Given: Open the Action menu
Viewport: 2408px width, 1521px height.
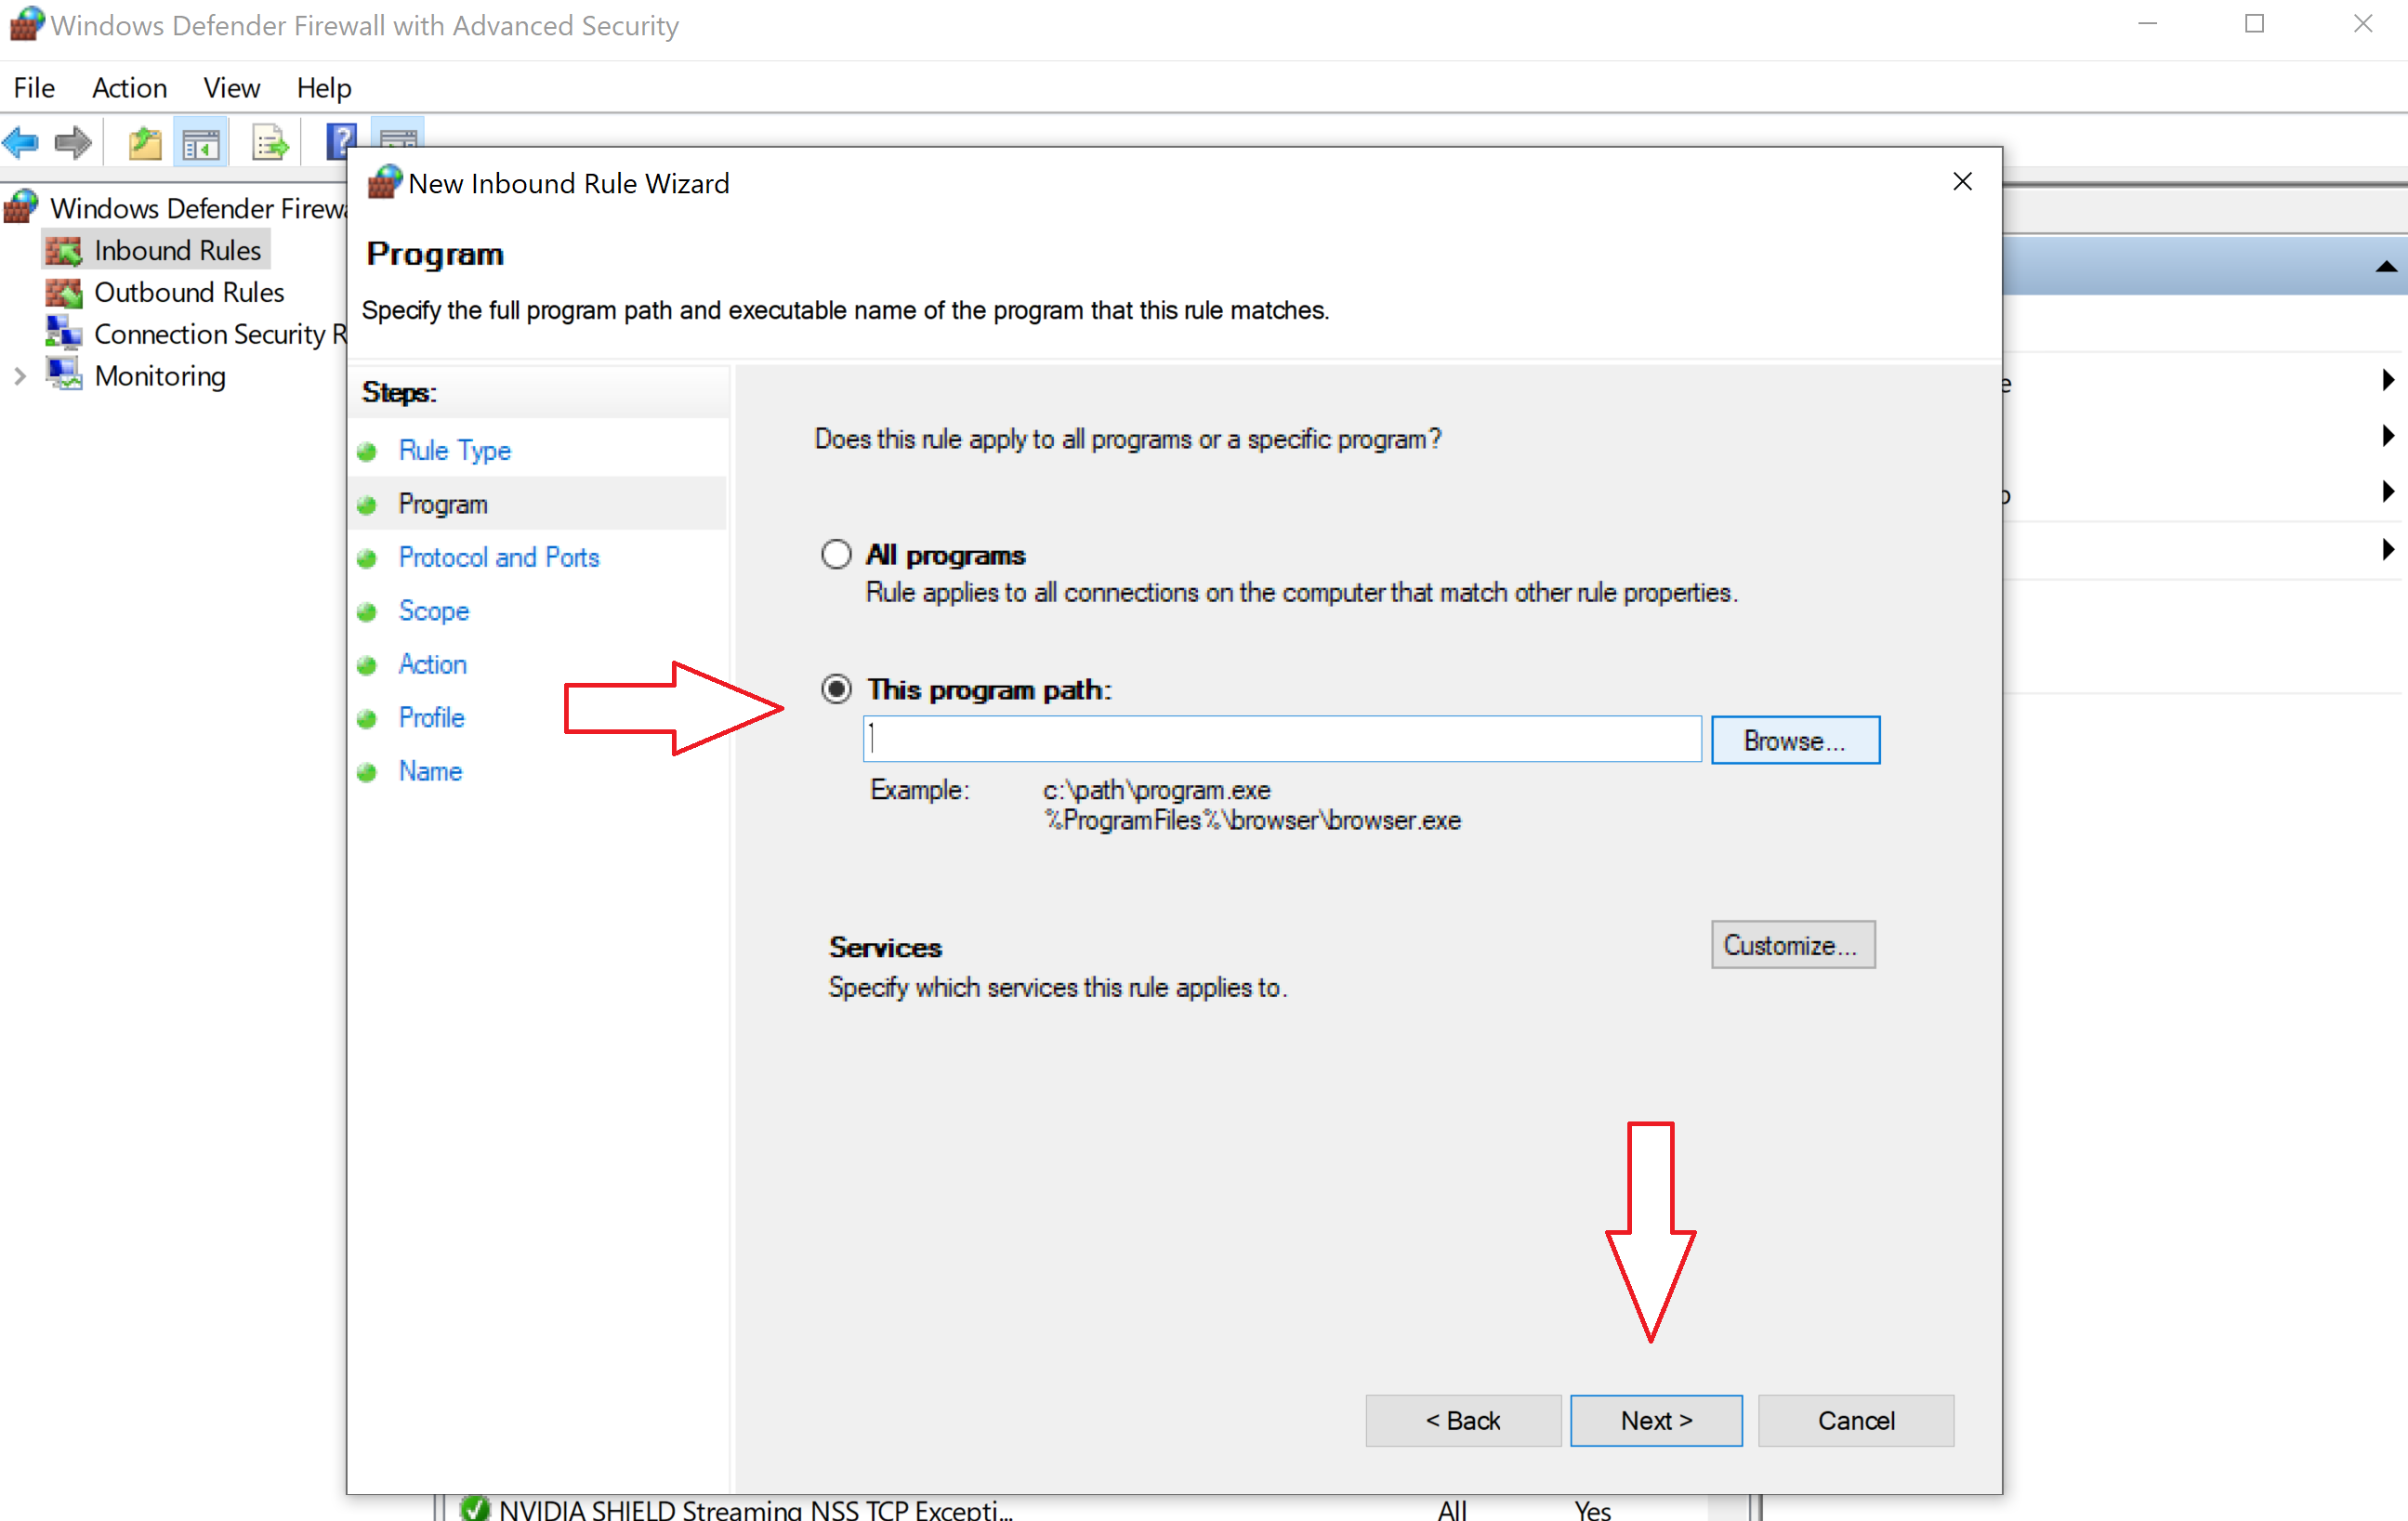Looking at the screenshot, I should pyautogui.click(x=129, y=88).
